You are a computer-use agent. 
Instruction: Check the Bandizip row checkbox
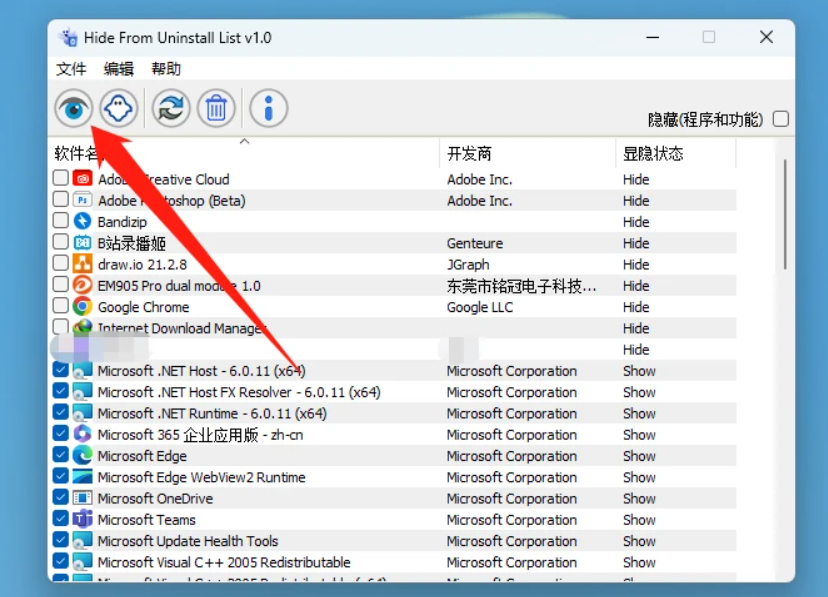pos(61,220)
